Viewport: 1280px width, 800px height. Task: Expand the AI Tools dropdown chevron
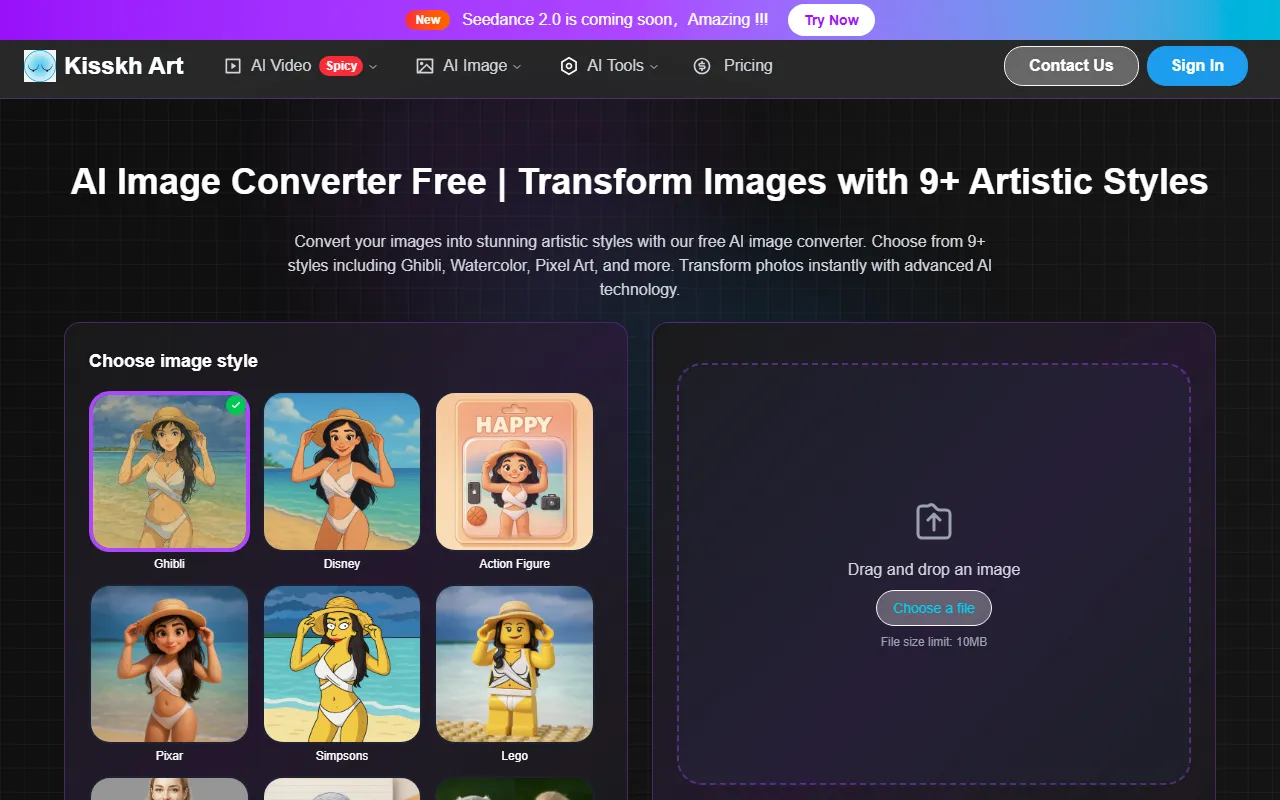coord(654,67)
